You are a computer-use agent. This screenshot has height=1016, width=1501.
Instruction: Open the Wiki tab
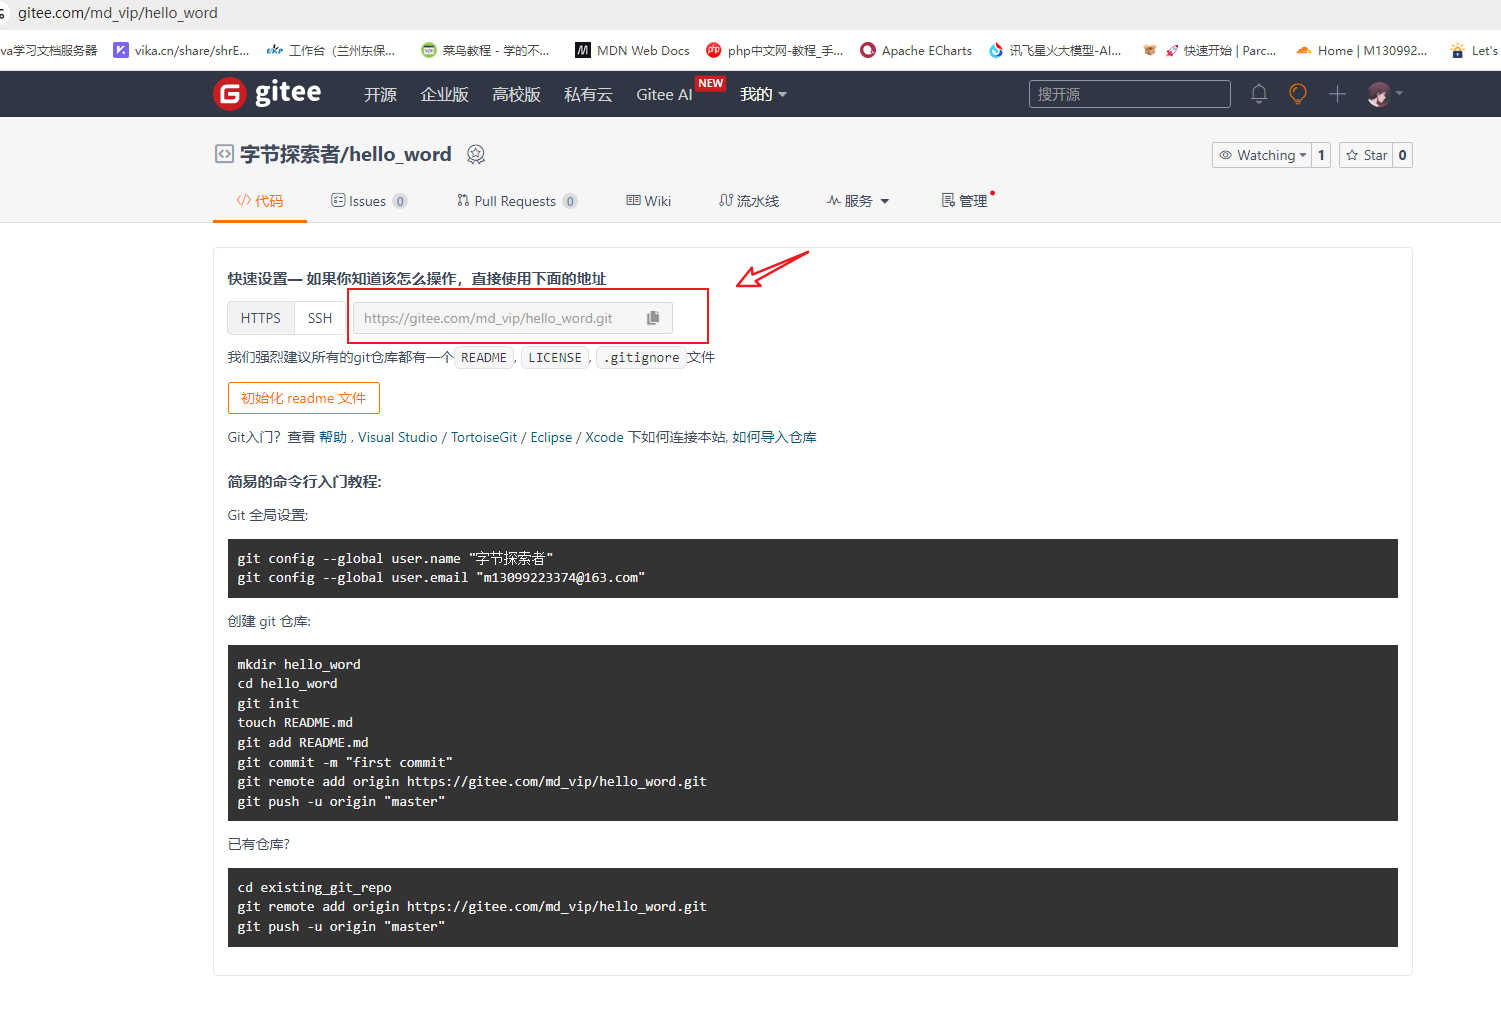pos(649,201)
